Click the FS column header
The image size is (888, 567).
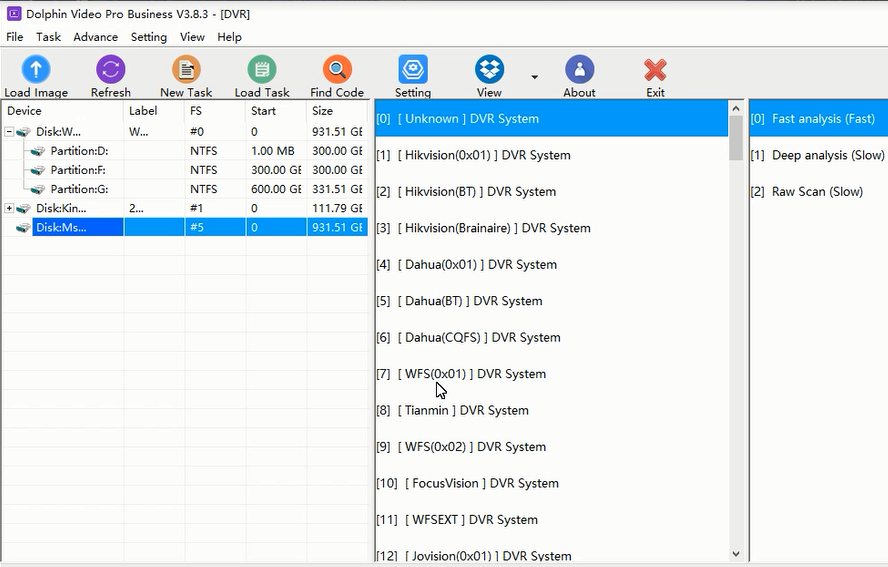[x=215, y=111]
